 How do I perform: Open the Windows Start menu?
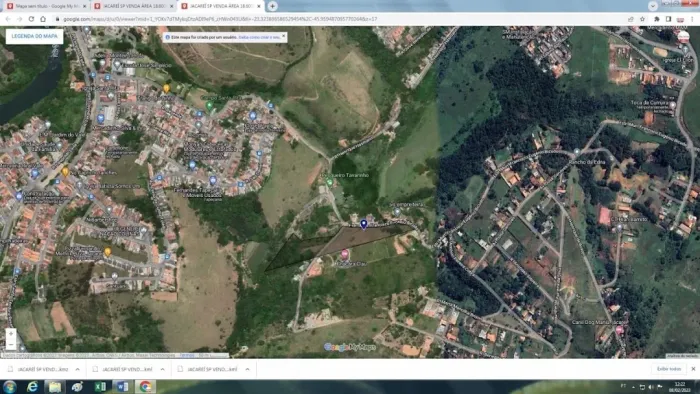pos(9,386)
